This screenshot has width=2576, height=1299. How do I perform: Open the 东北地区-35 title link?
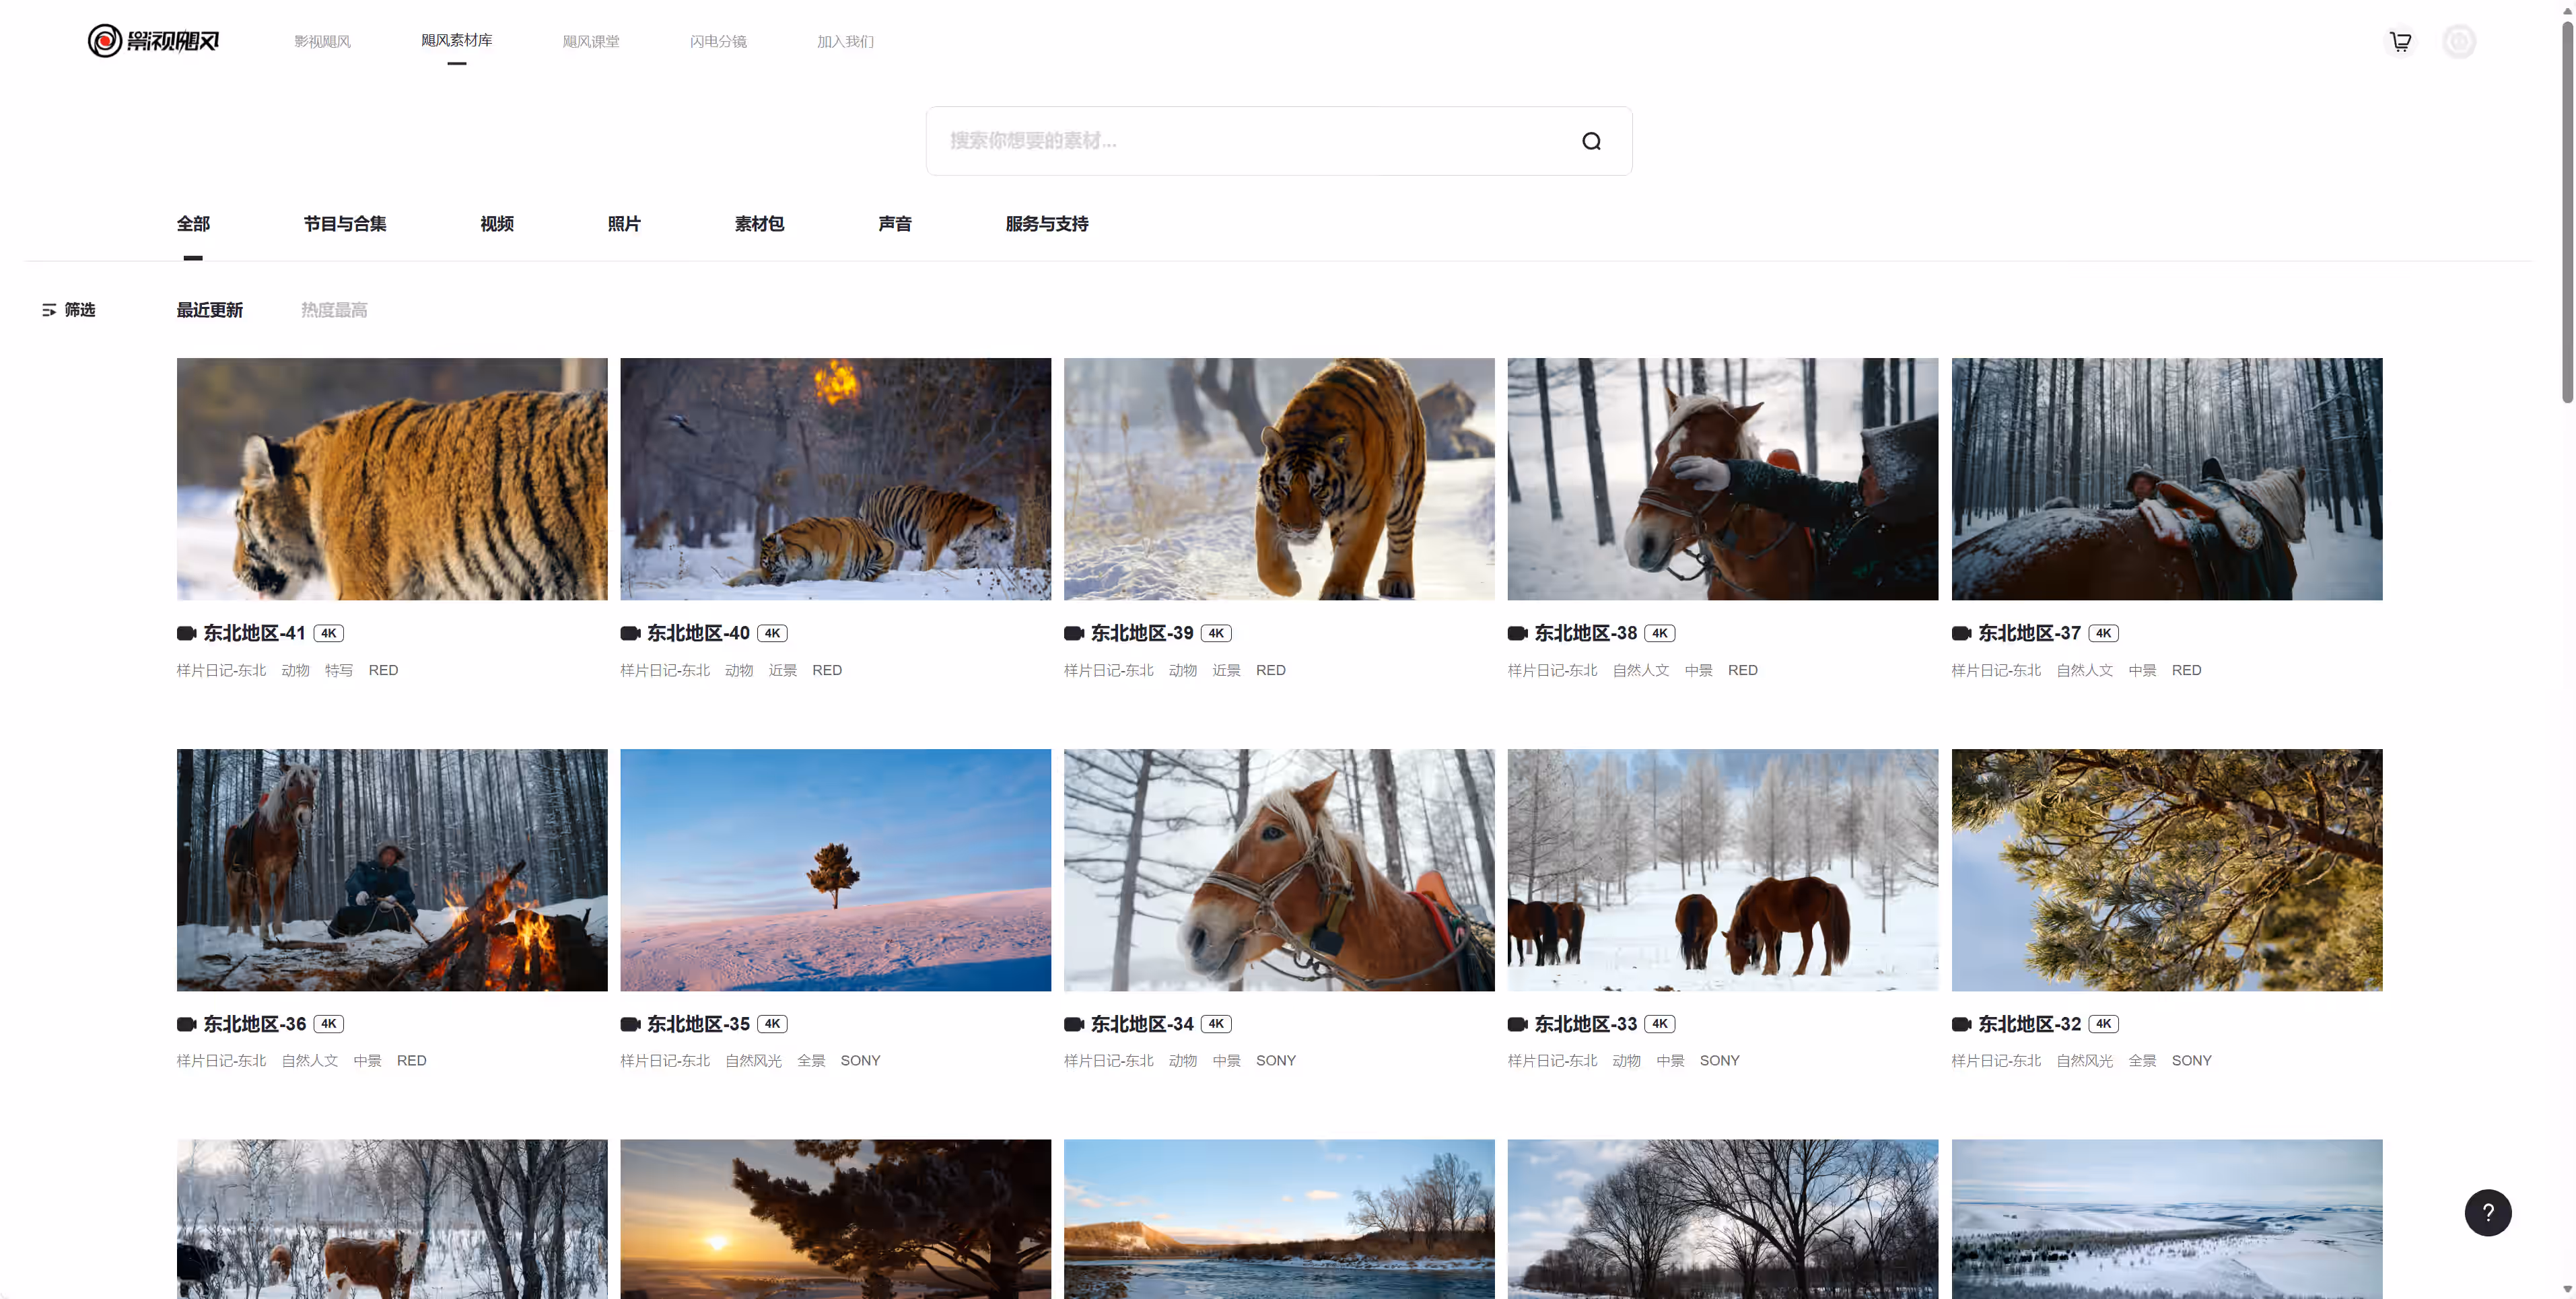pyautogui.click(x=698, y=1023)
